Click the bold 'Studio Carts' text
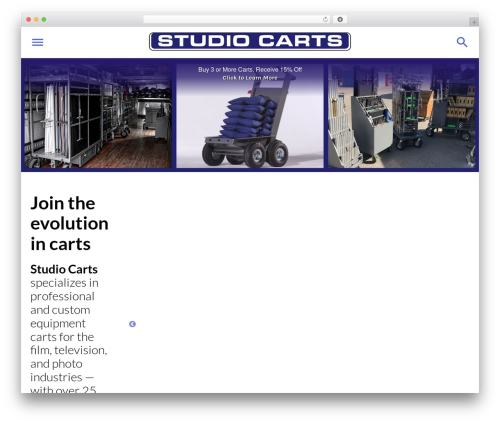 64,269
